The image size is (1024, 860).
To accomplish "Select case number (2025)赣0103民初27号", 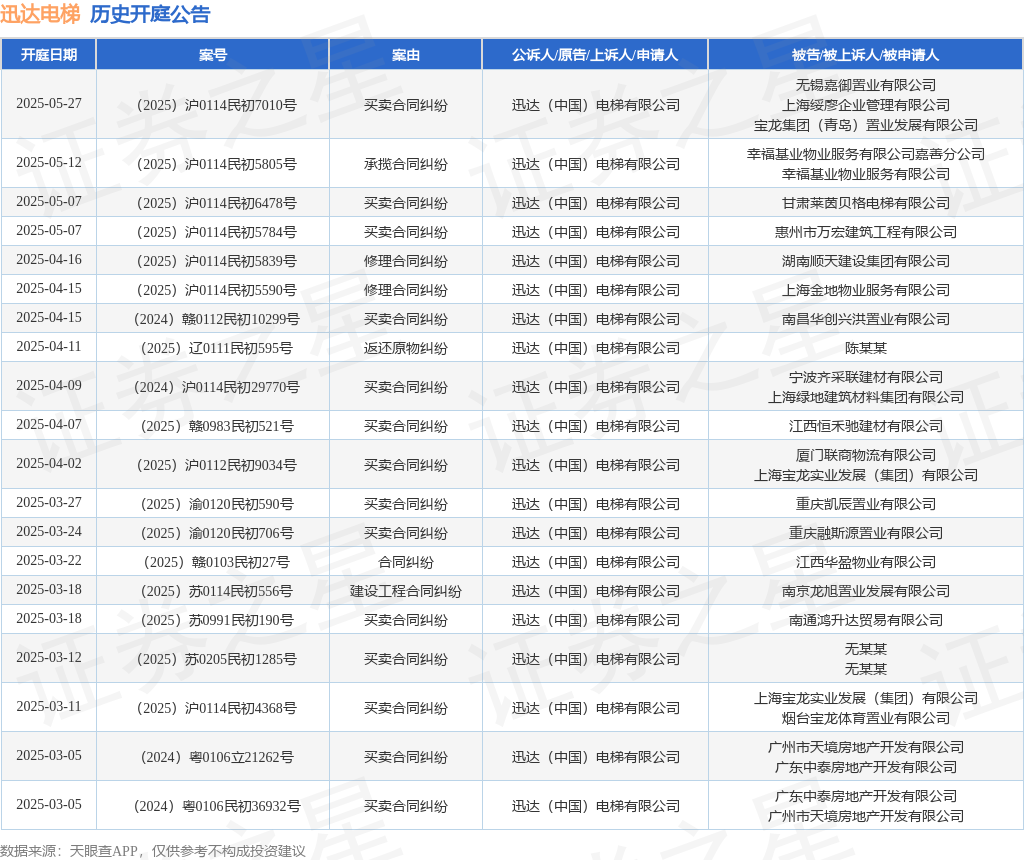I will coord(216,562).
